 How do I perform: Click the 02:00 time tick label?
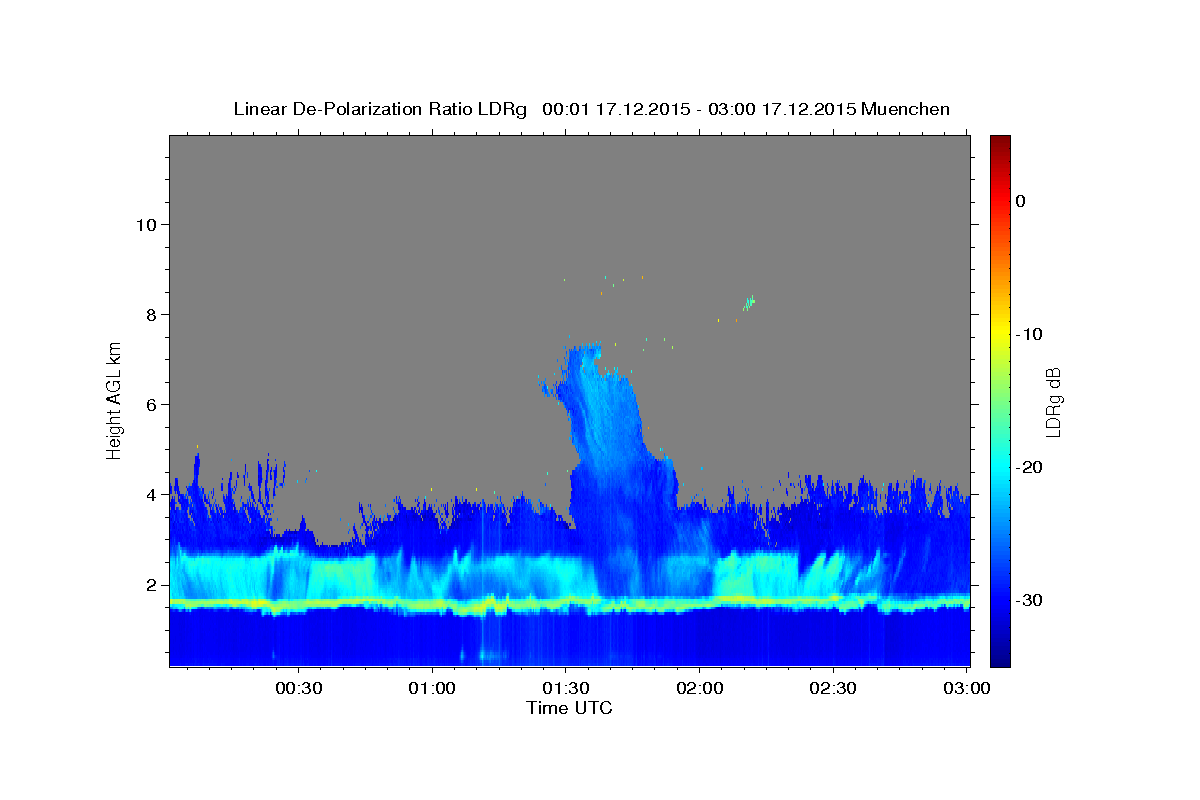tap(699, 689)
